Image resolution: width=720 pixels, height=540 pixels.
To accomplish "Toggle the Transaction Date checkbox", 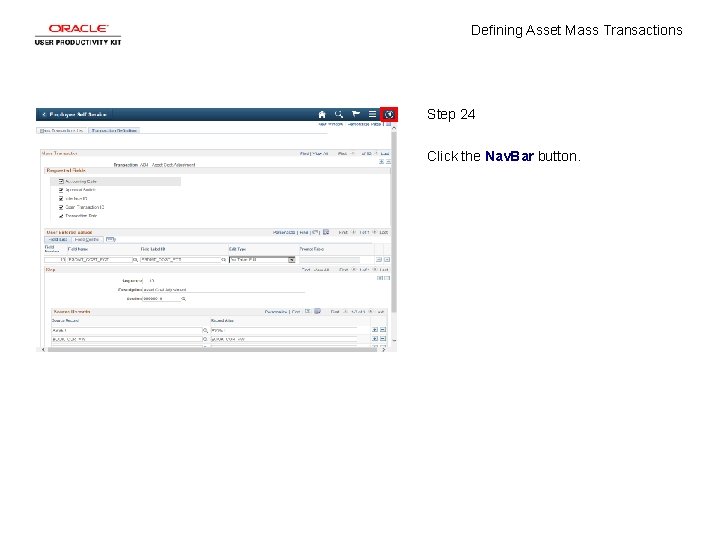I will [x=61, y=216].
